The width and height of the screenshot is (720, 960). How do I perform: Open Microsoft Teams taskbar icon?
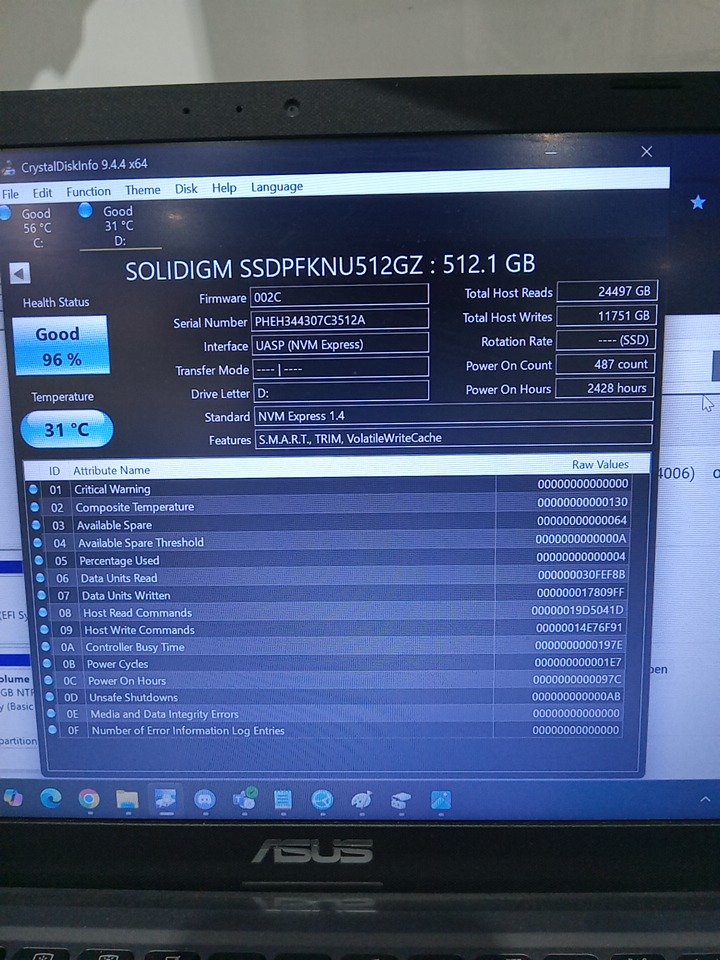point(244,799)
